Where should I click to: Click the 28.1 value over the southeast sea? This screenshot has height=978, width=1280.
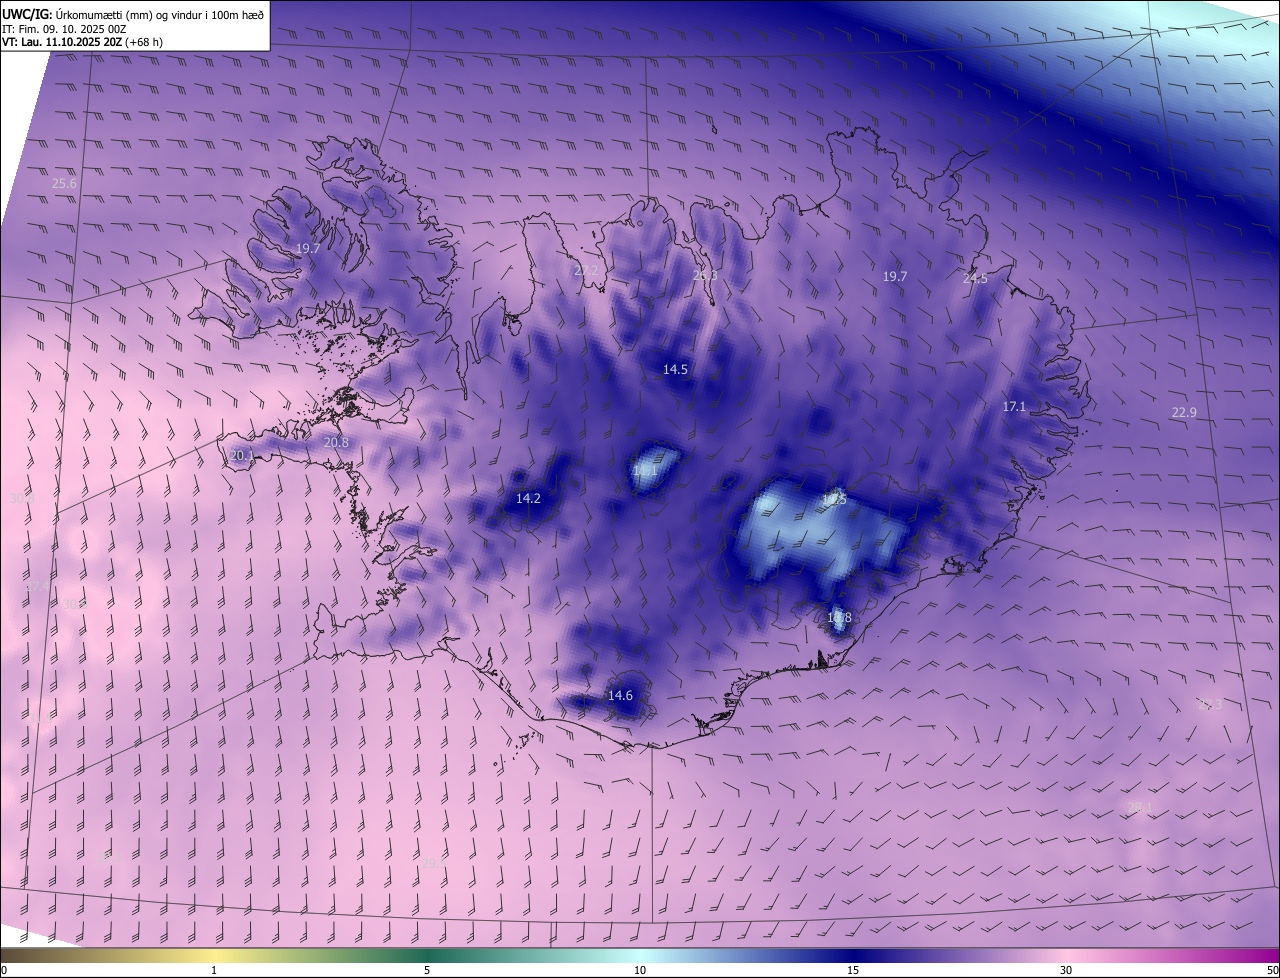coord(1139,807)
